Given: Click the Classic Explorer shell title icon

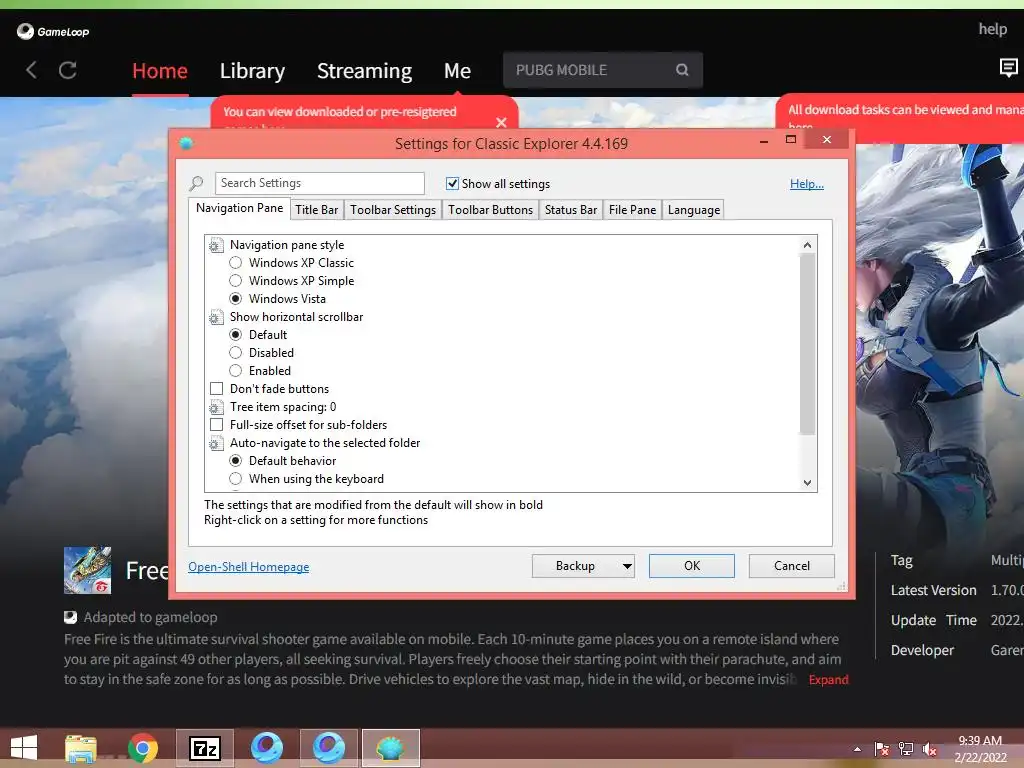Looking at the screenshot, I should pyautogui.click(x=186, y=143).
